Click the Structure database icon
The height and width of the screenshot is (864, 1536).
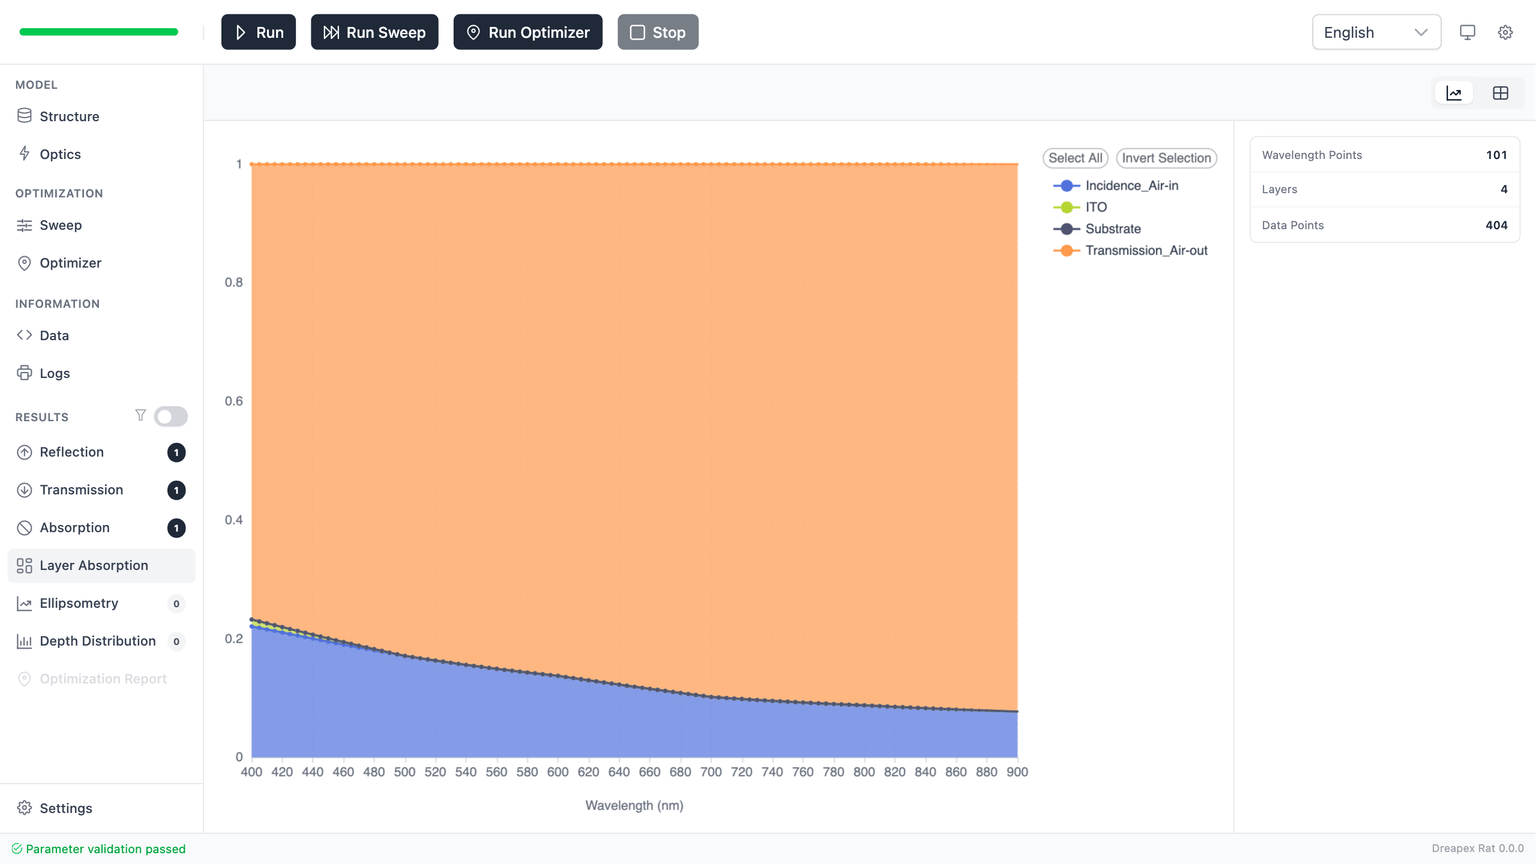24,116
